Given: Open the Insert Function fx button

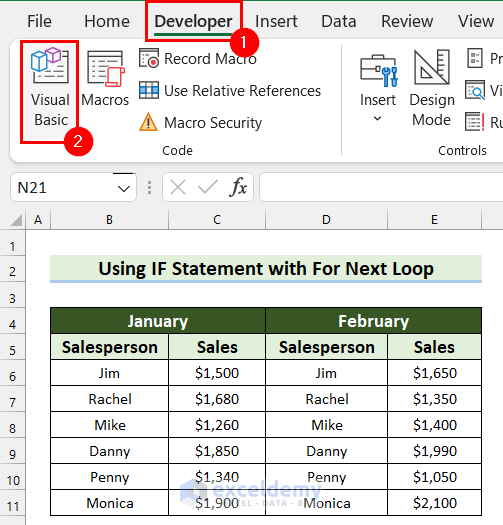Looking at the screenshot, I should [238, 187].
